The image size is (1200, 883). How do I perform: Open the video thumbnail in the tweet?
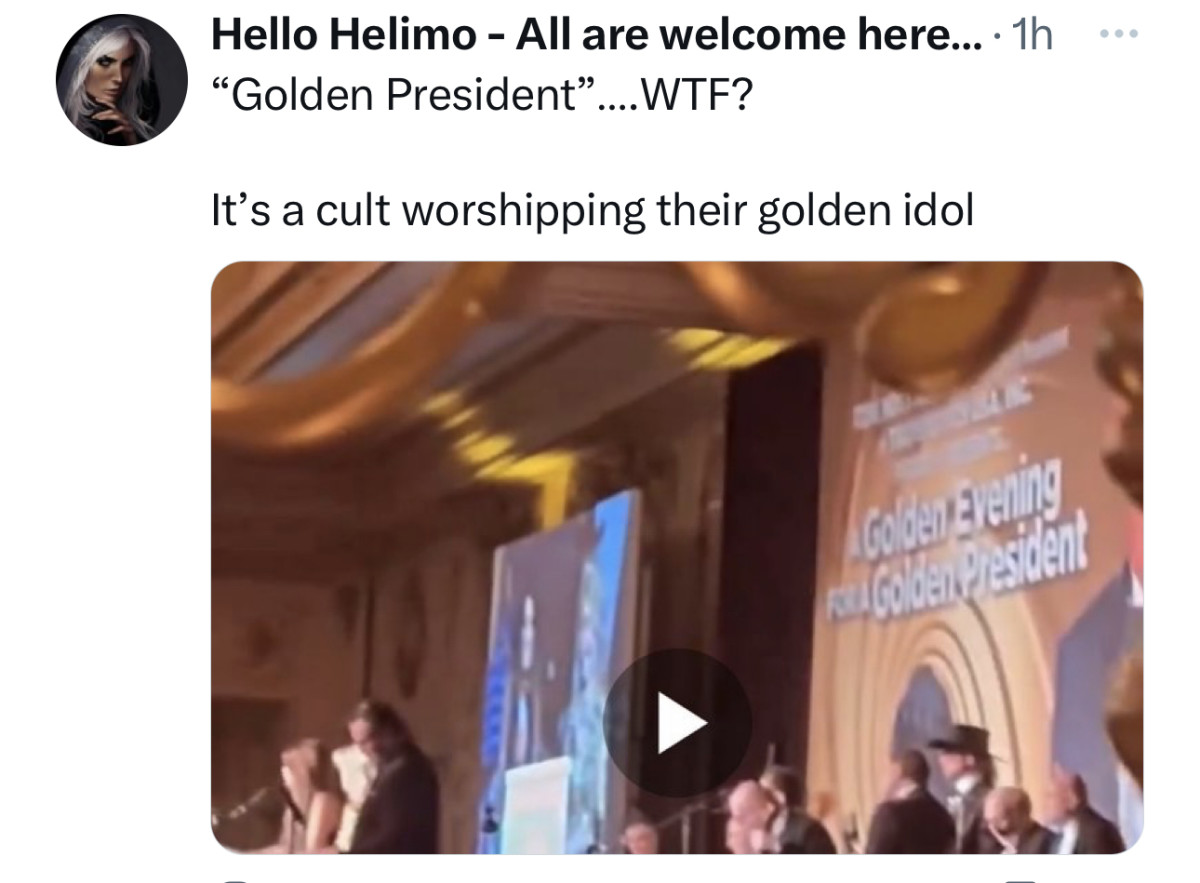coord(677,557)
